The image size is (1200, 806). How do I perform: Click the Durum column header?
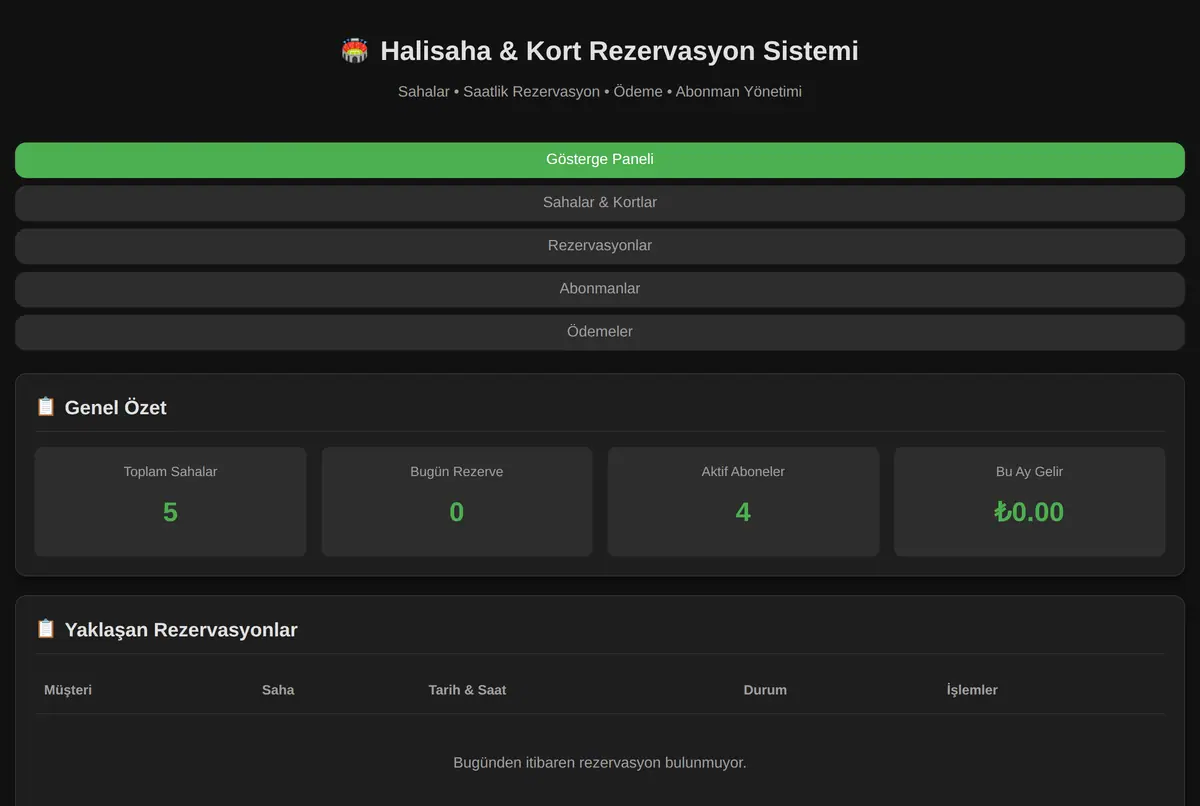[x=765, y=690]
